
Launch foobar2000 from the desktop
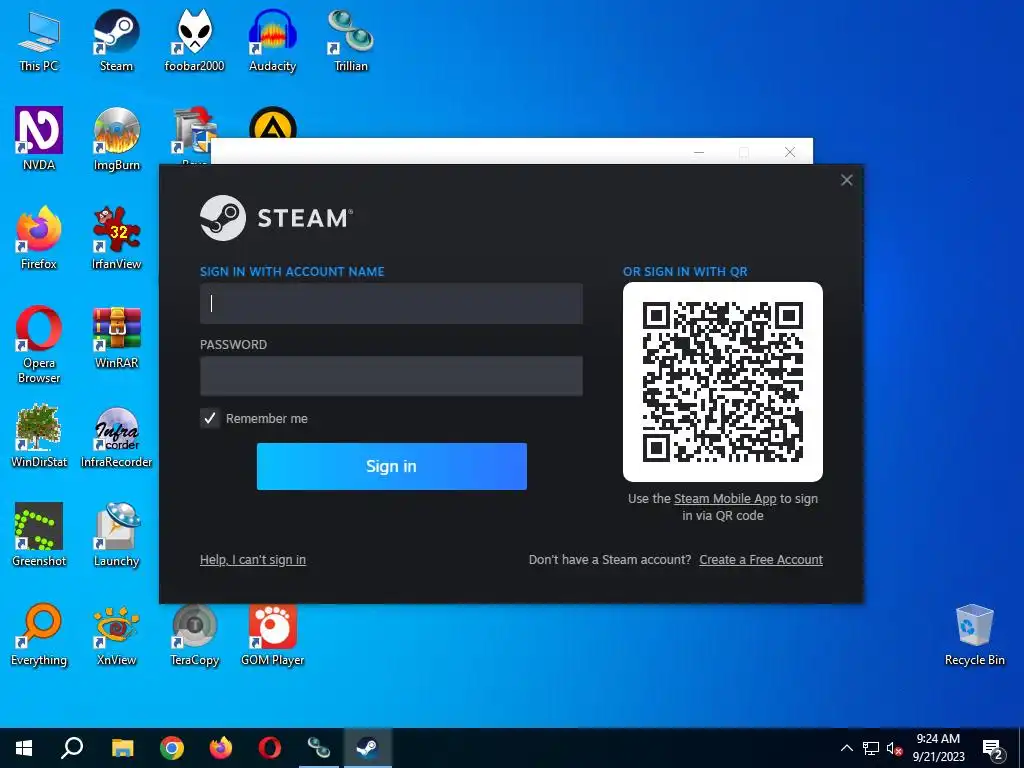coord(194,40)
